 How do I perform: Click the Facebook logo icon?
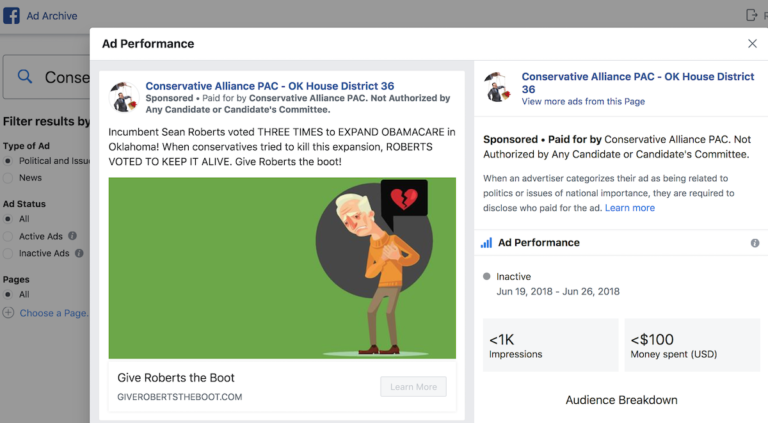point(11,16)
